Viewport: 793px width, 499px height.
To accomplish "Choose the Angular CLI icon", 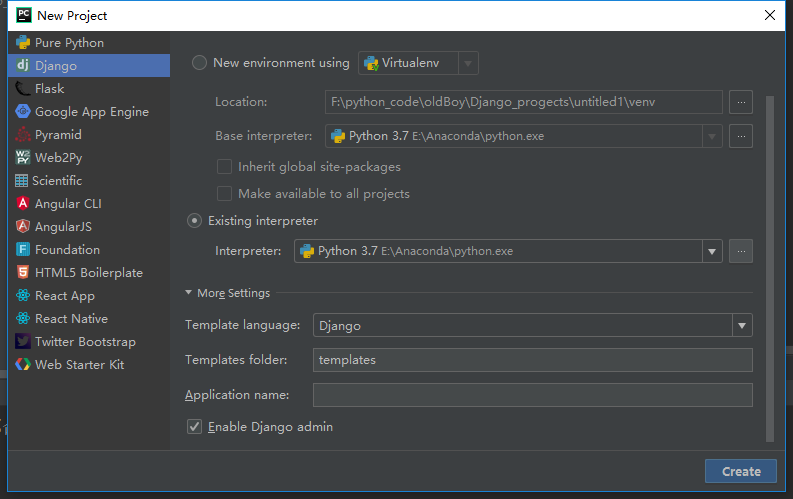I will 24,204.
